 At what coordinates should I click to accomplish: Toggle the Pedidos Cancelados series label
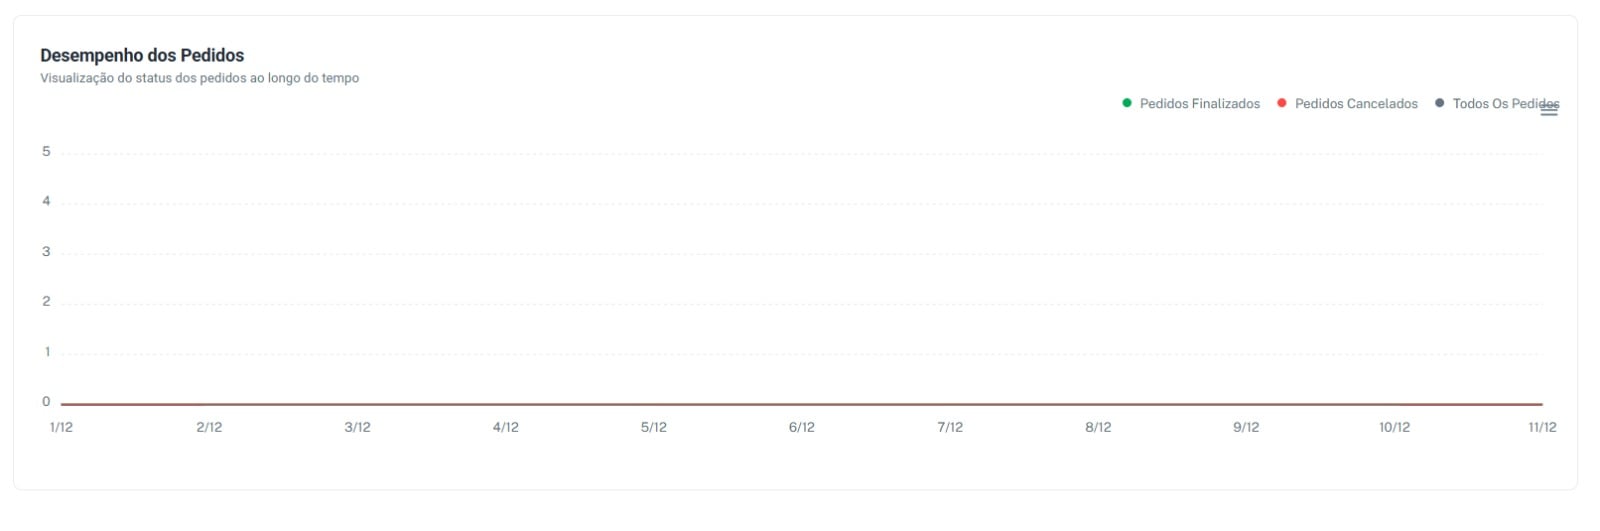(x=1356, y=104)
